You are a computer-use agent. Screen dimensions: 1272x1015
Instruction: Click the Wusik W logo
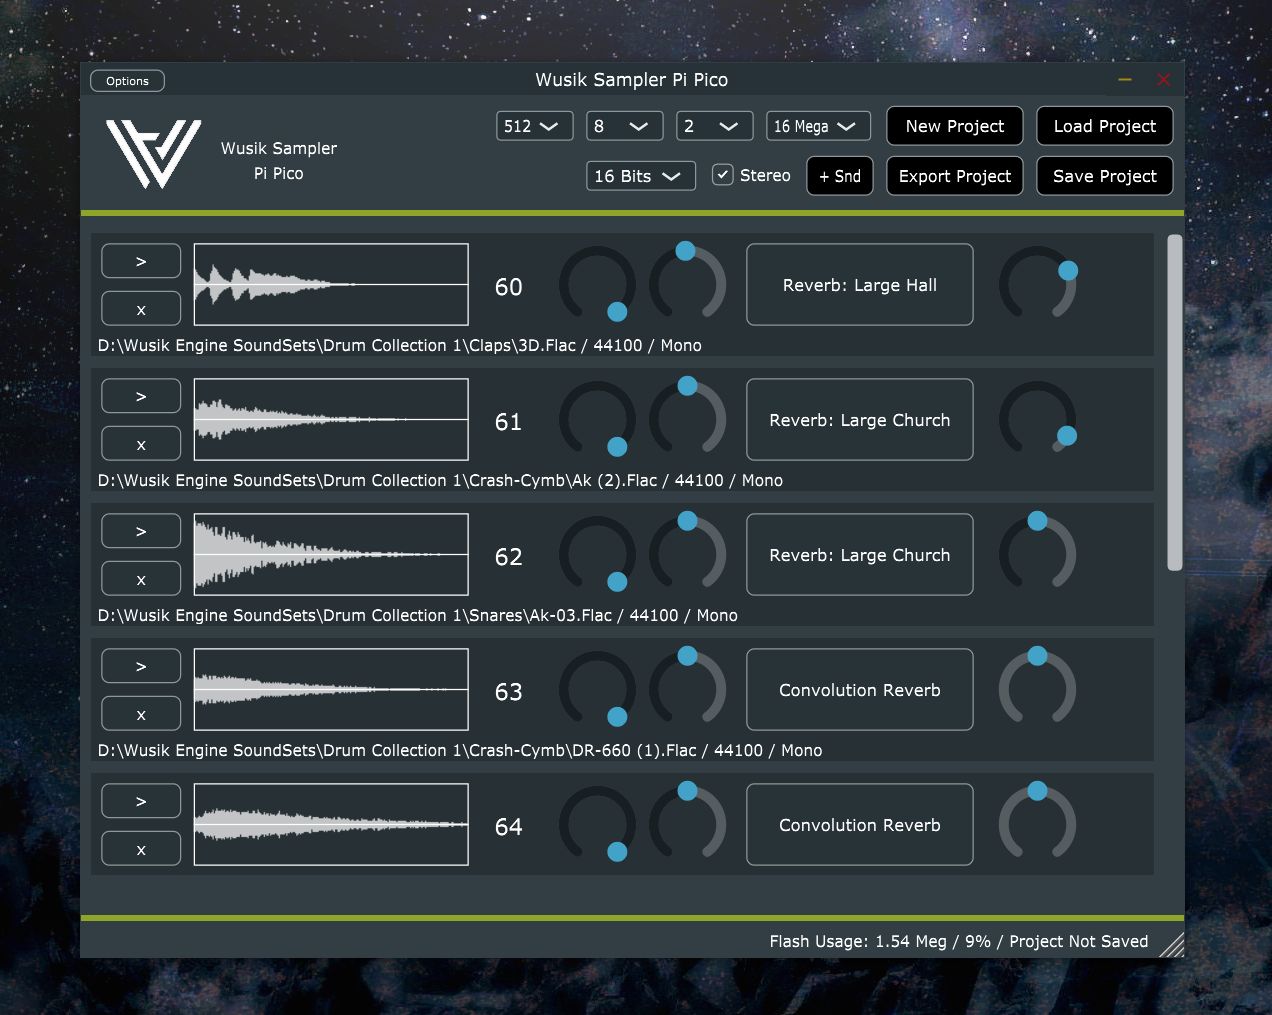pyautogui.click(x=154, y=154)
